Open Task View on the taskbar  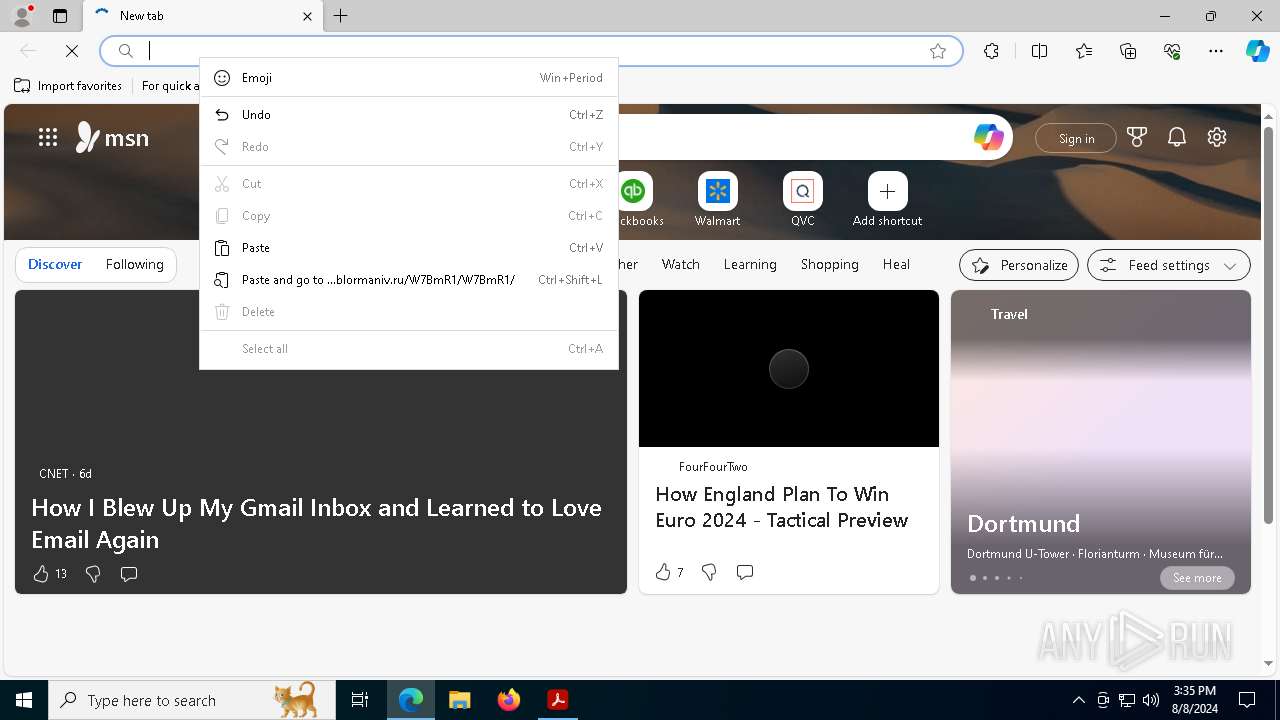coord(360,700)
